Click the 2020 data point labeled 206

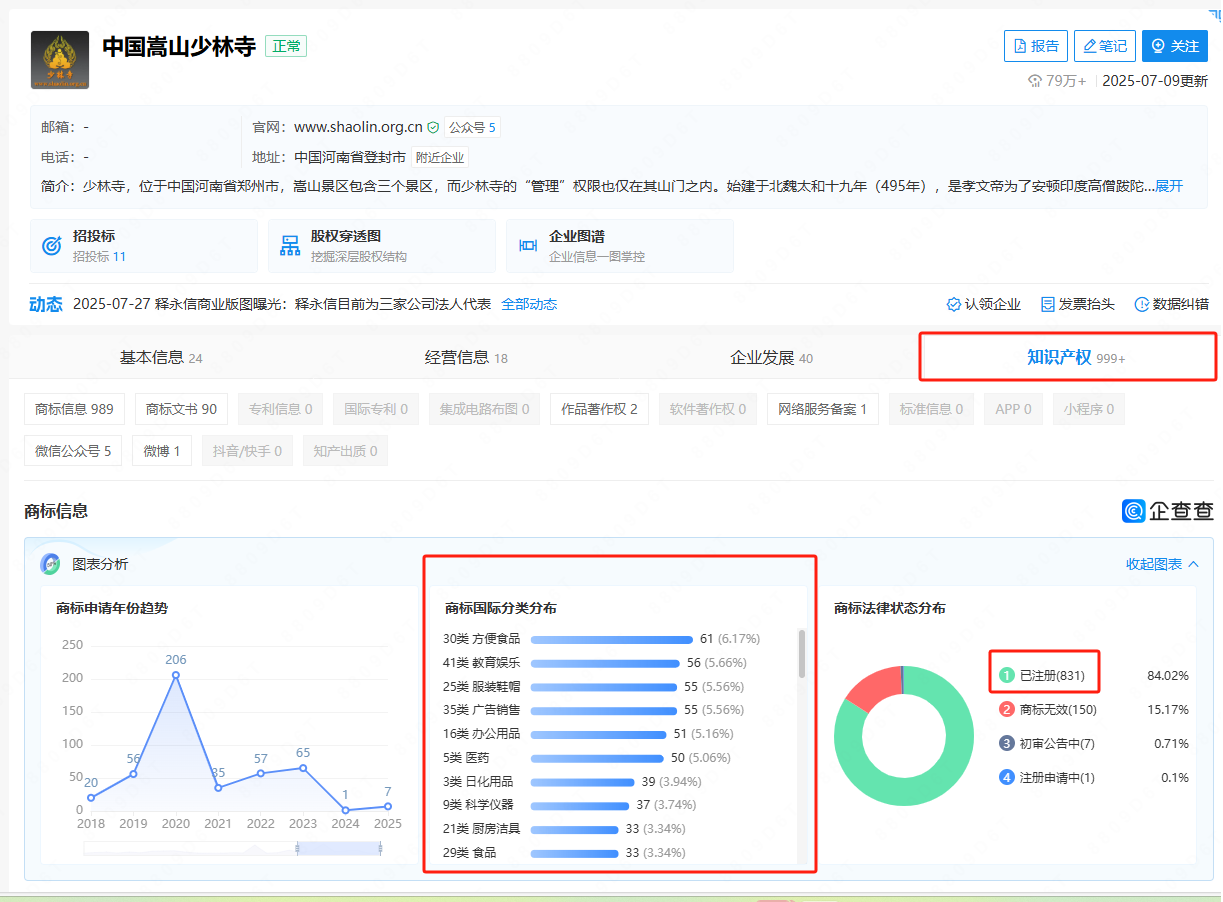176,675
